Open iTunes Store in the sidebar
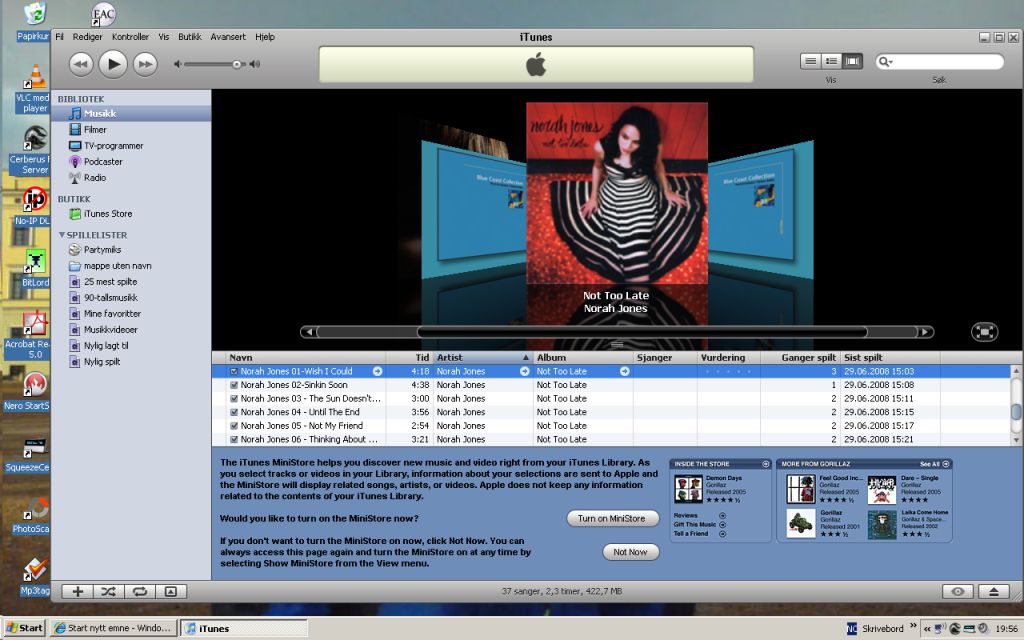 point(108,214)
